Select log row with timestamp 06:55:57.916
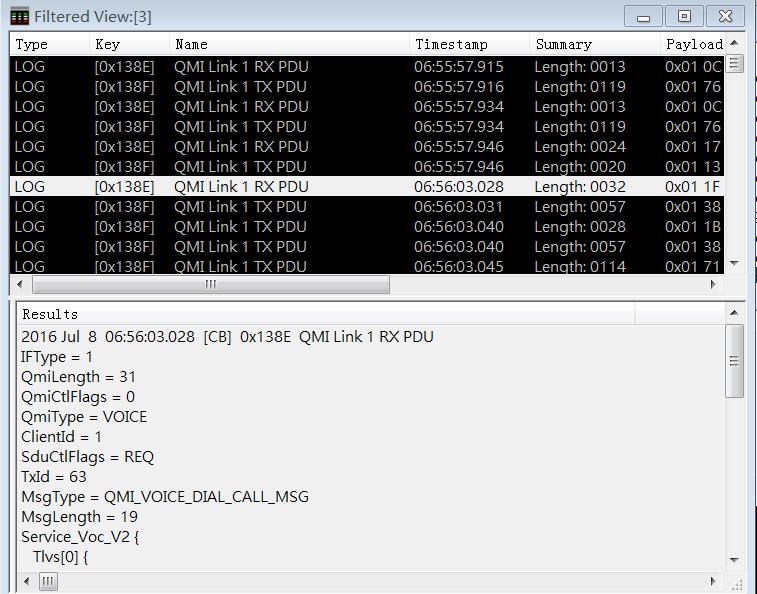 367,87
